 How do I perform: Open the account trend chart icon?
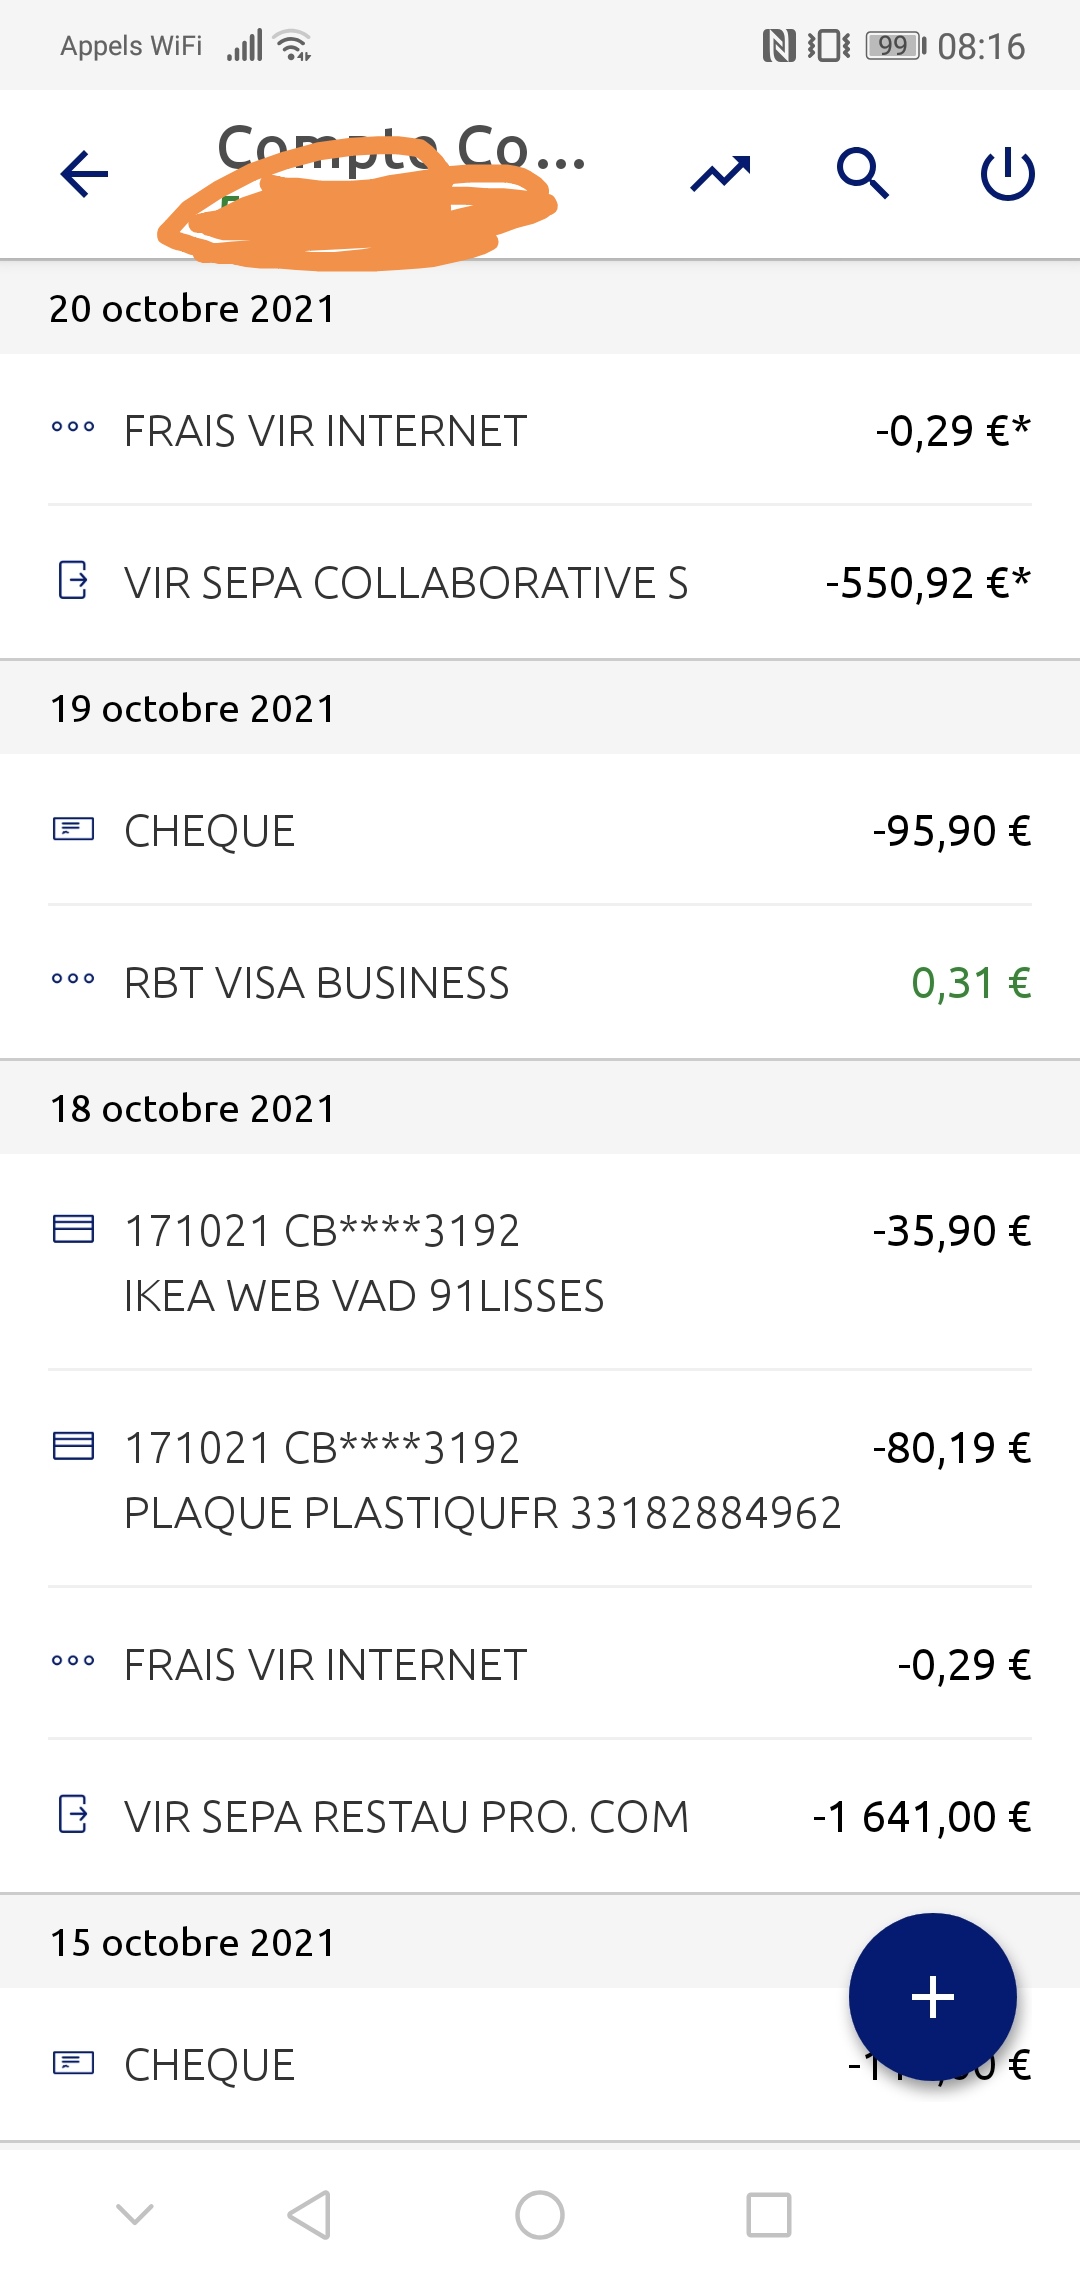pyautogui.click(x=720, y=174)
